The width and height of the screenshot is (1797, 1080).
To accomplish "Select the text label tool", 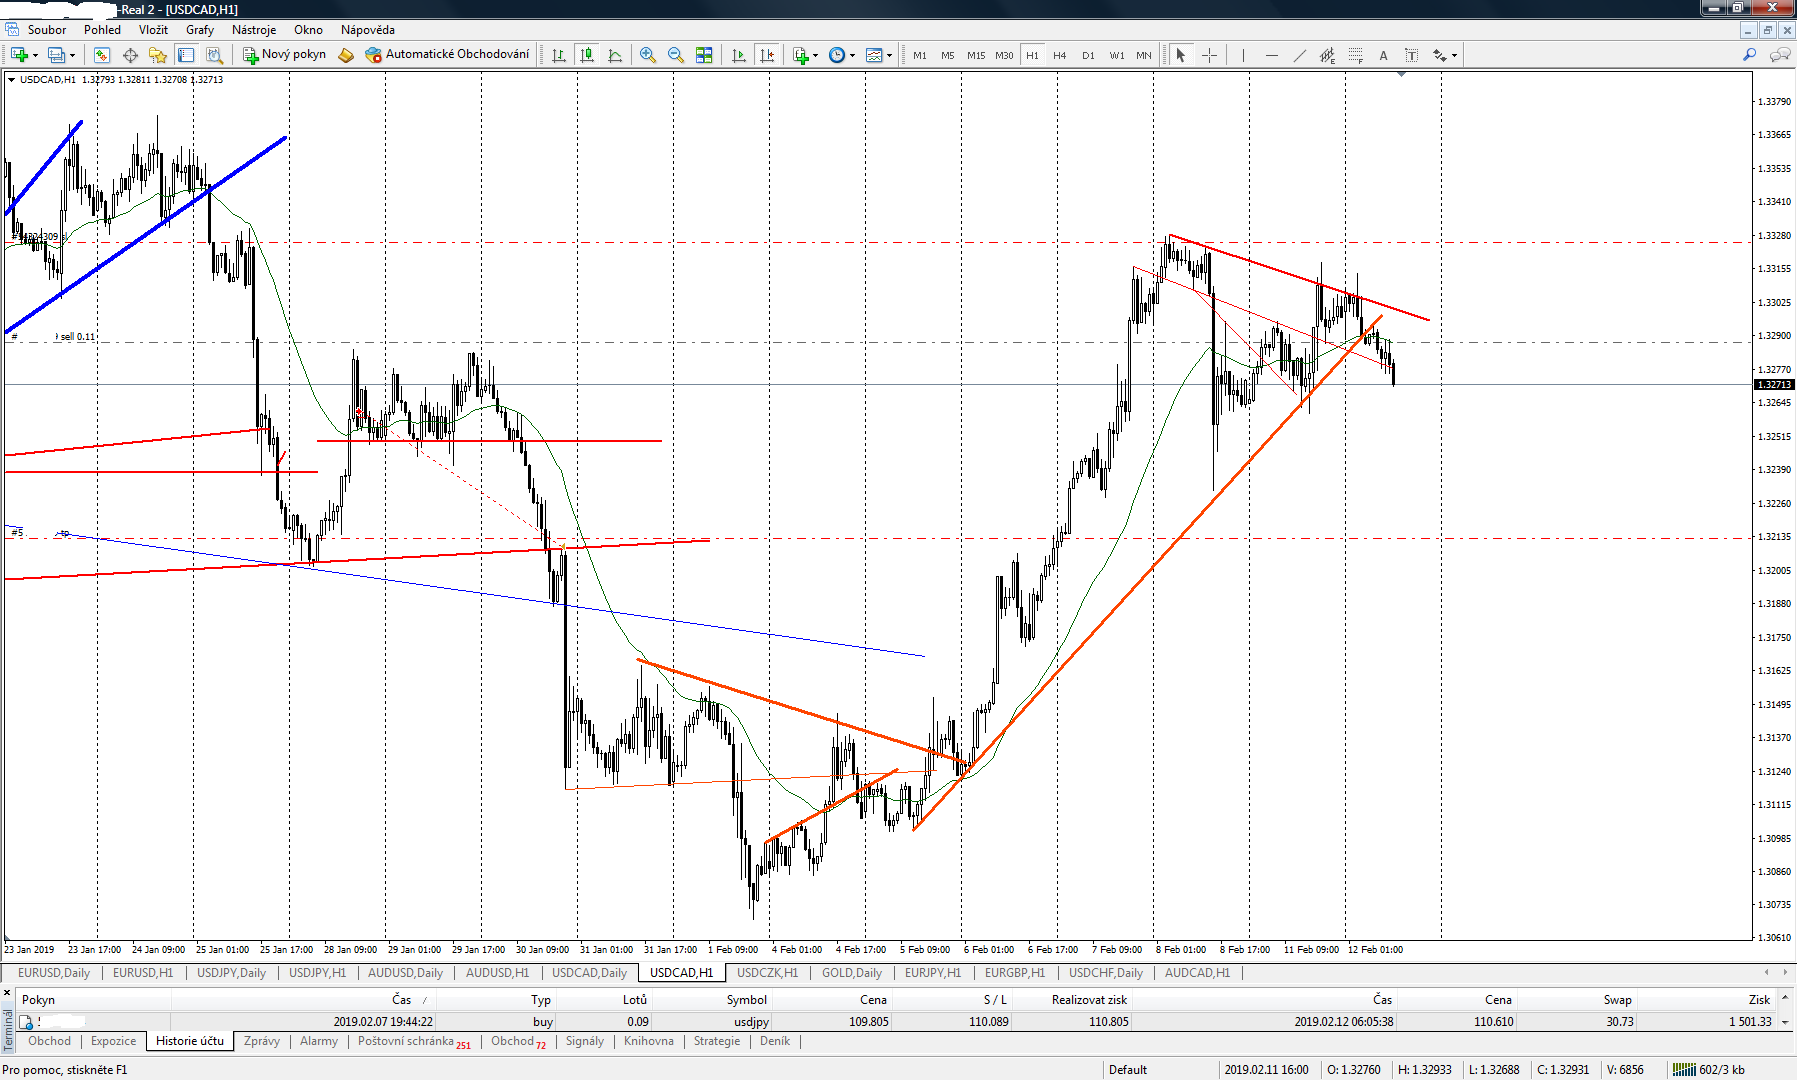I will [1411, 55].
